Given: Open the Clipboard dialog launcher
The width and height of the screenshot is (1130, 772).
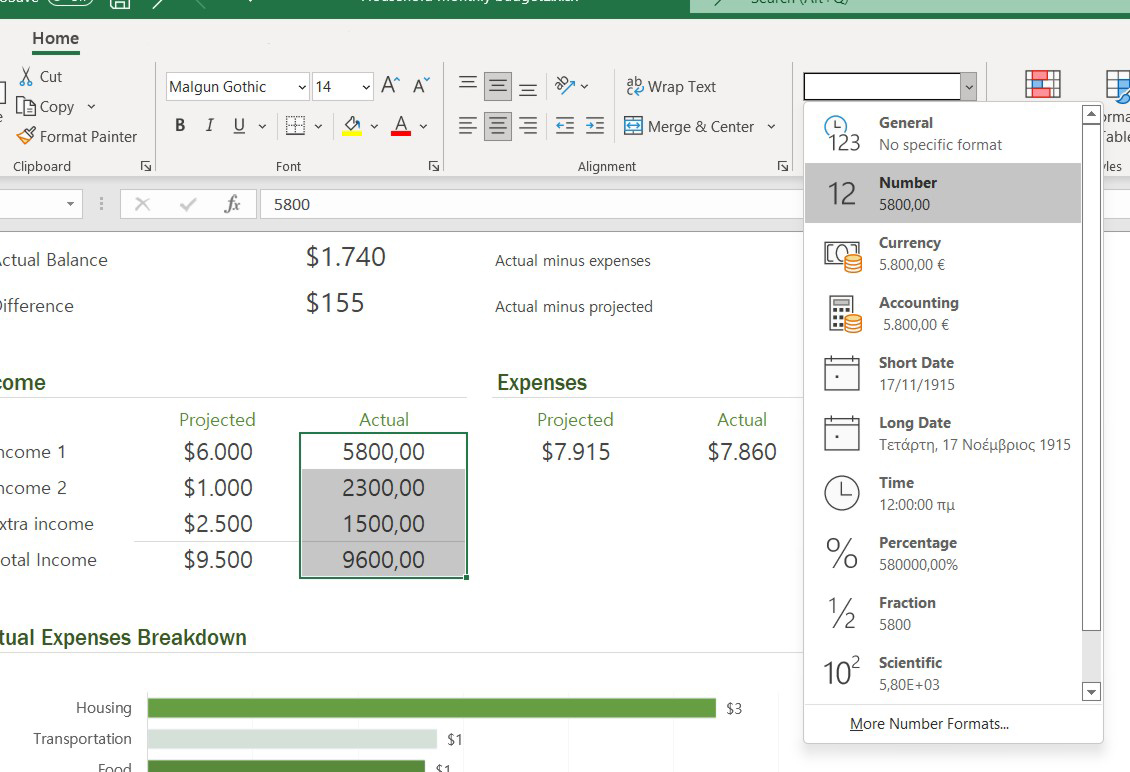Looking at the screenshot, I should [146, 167].
